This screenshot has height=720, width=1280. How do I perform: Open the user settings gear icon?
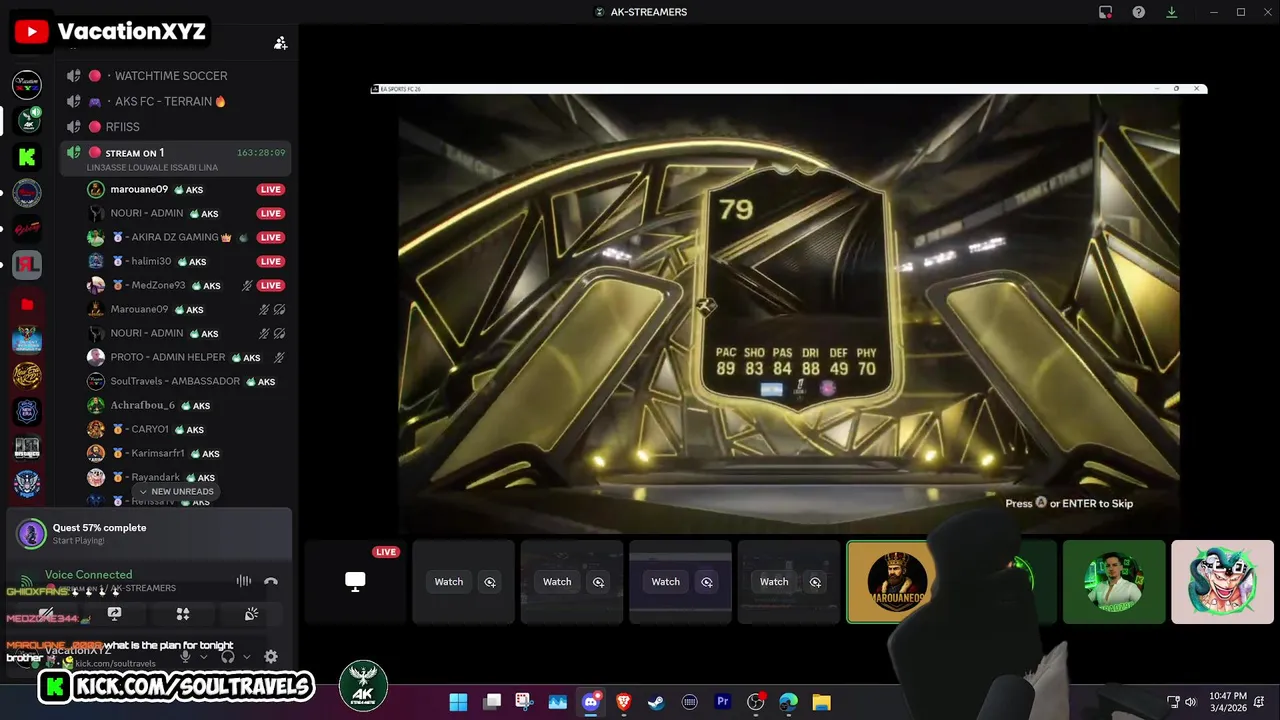pyautogui.click(x=271, y=657)
